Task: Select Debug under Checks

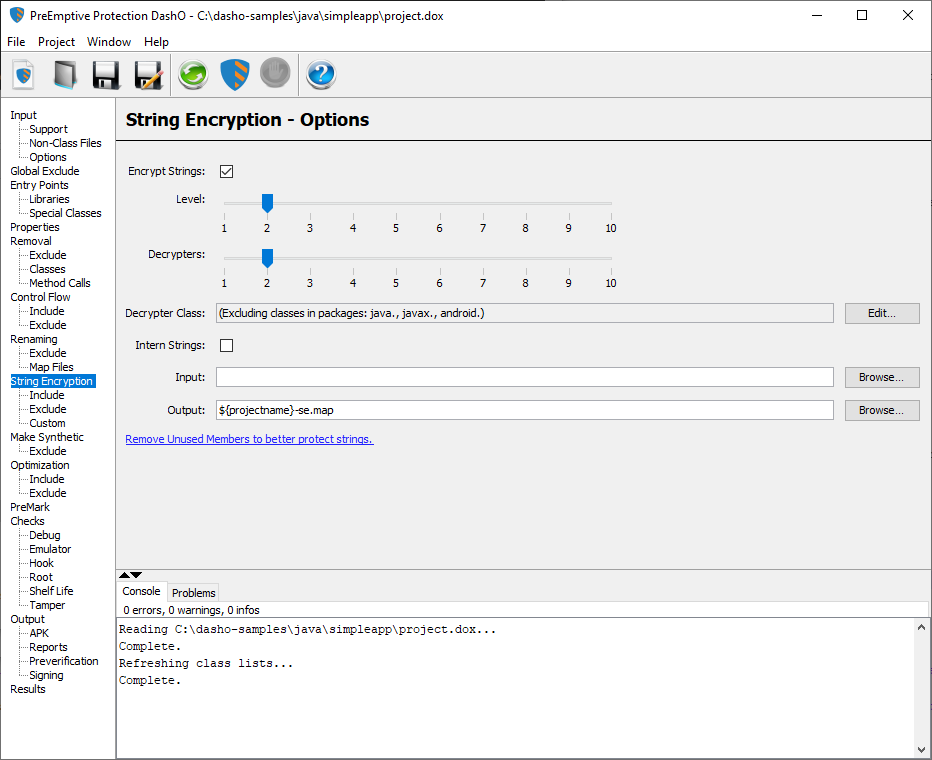Action: tap(45, 535)
